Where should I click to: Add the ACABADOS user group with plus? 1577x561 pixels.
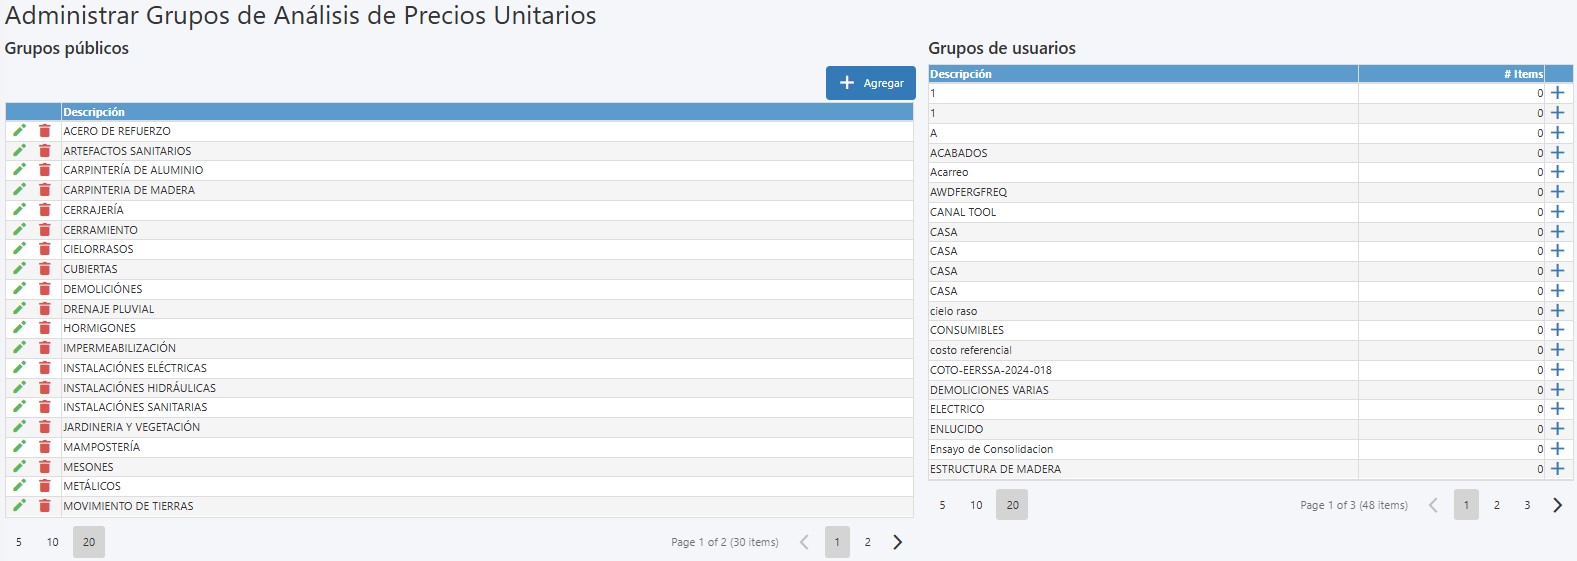tap(1557, 153)
